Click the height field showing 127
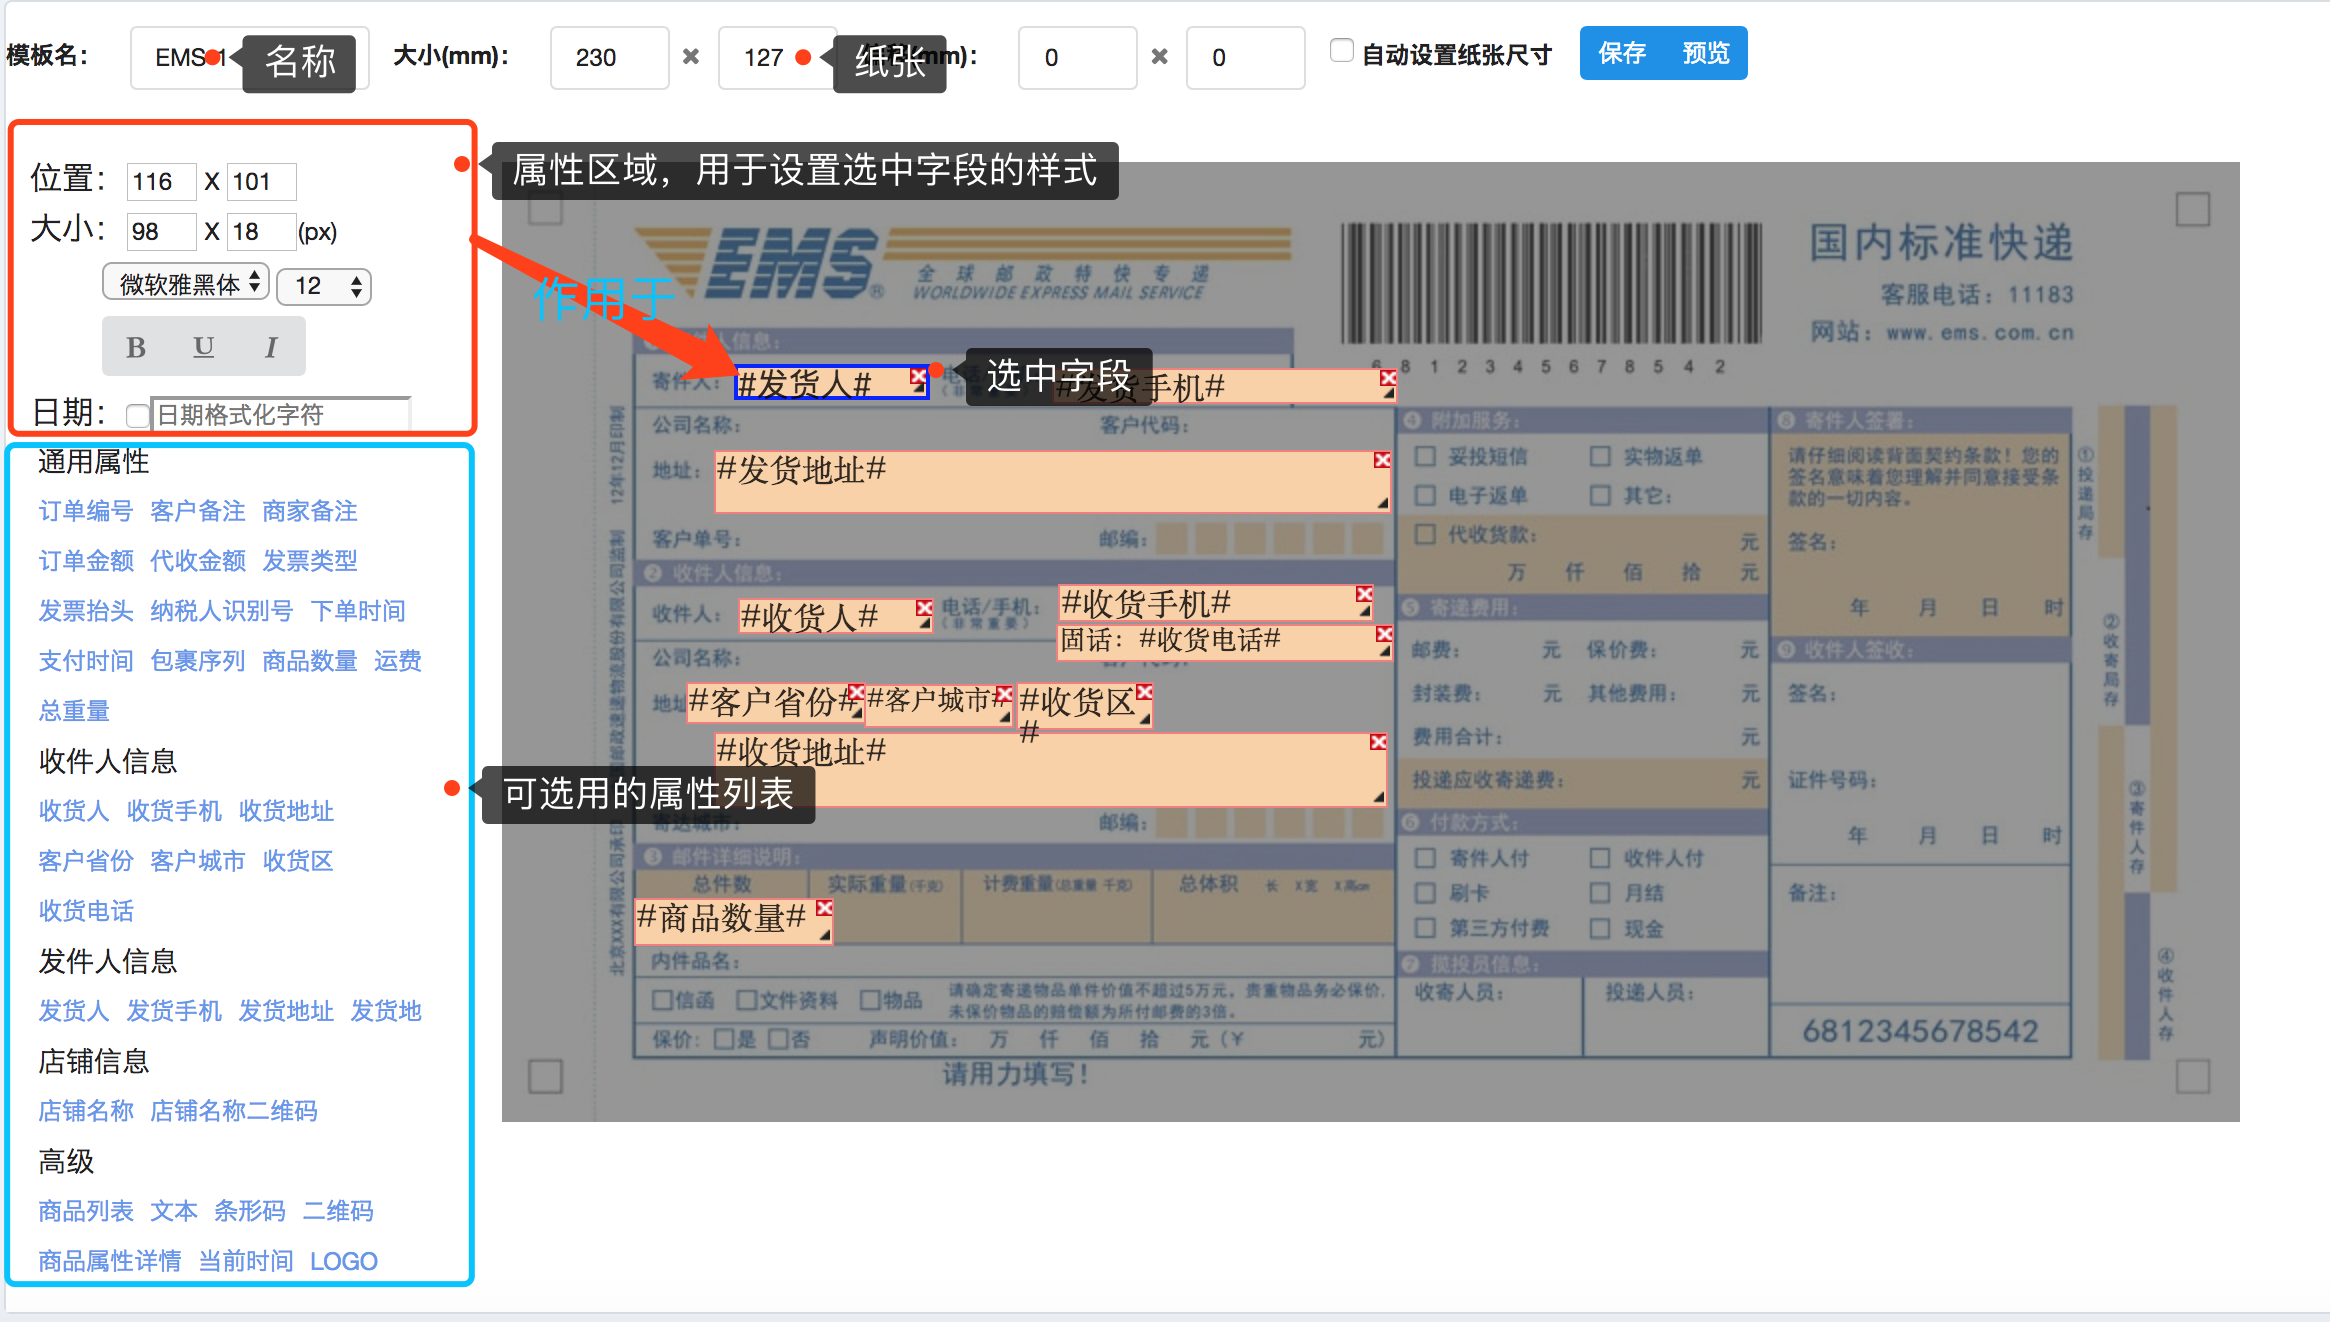Screen dimensions: 2330x1322 tap(777, 58)
